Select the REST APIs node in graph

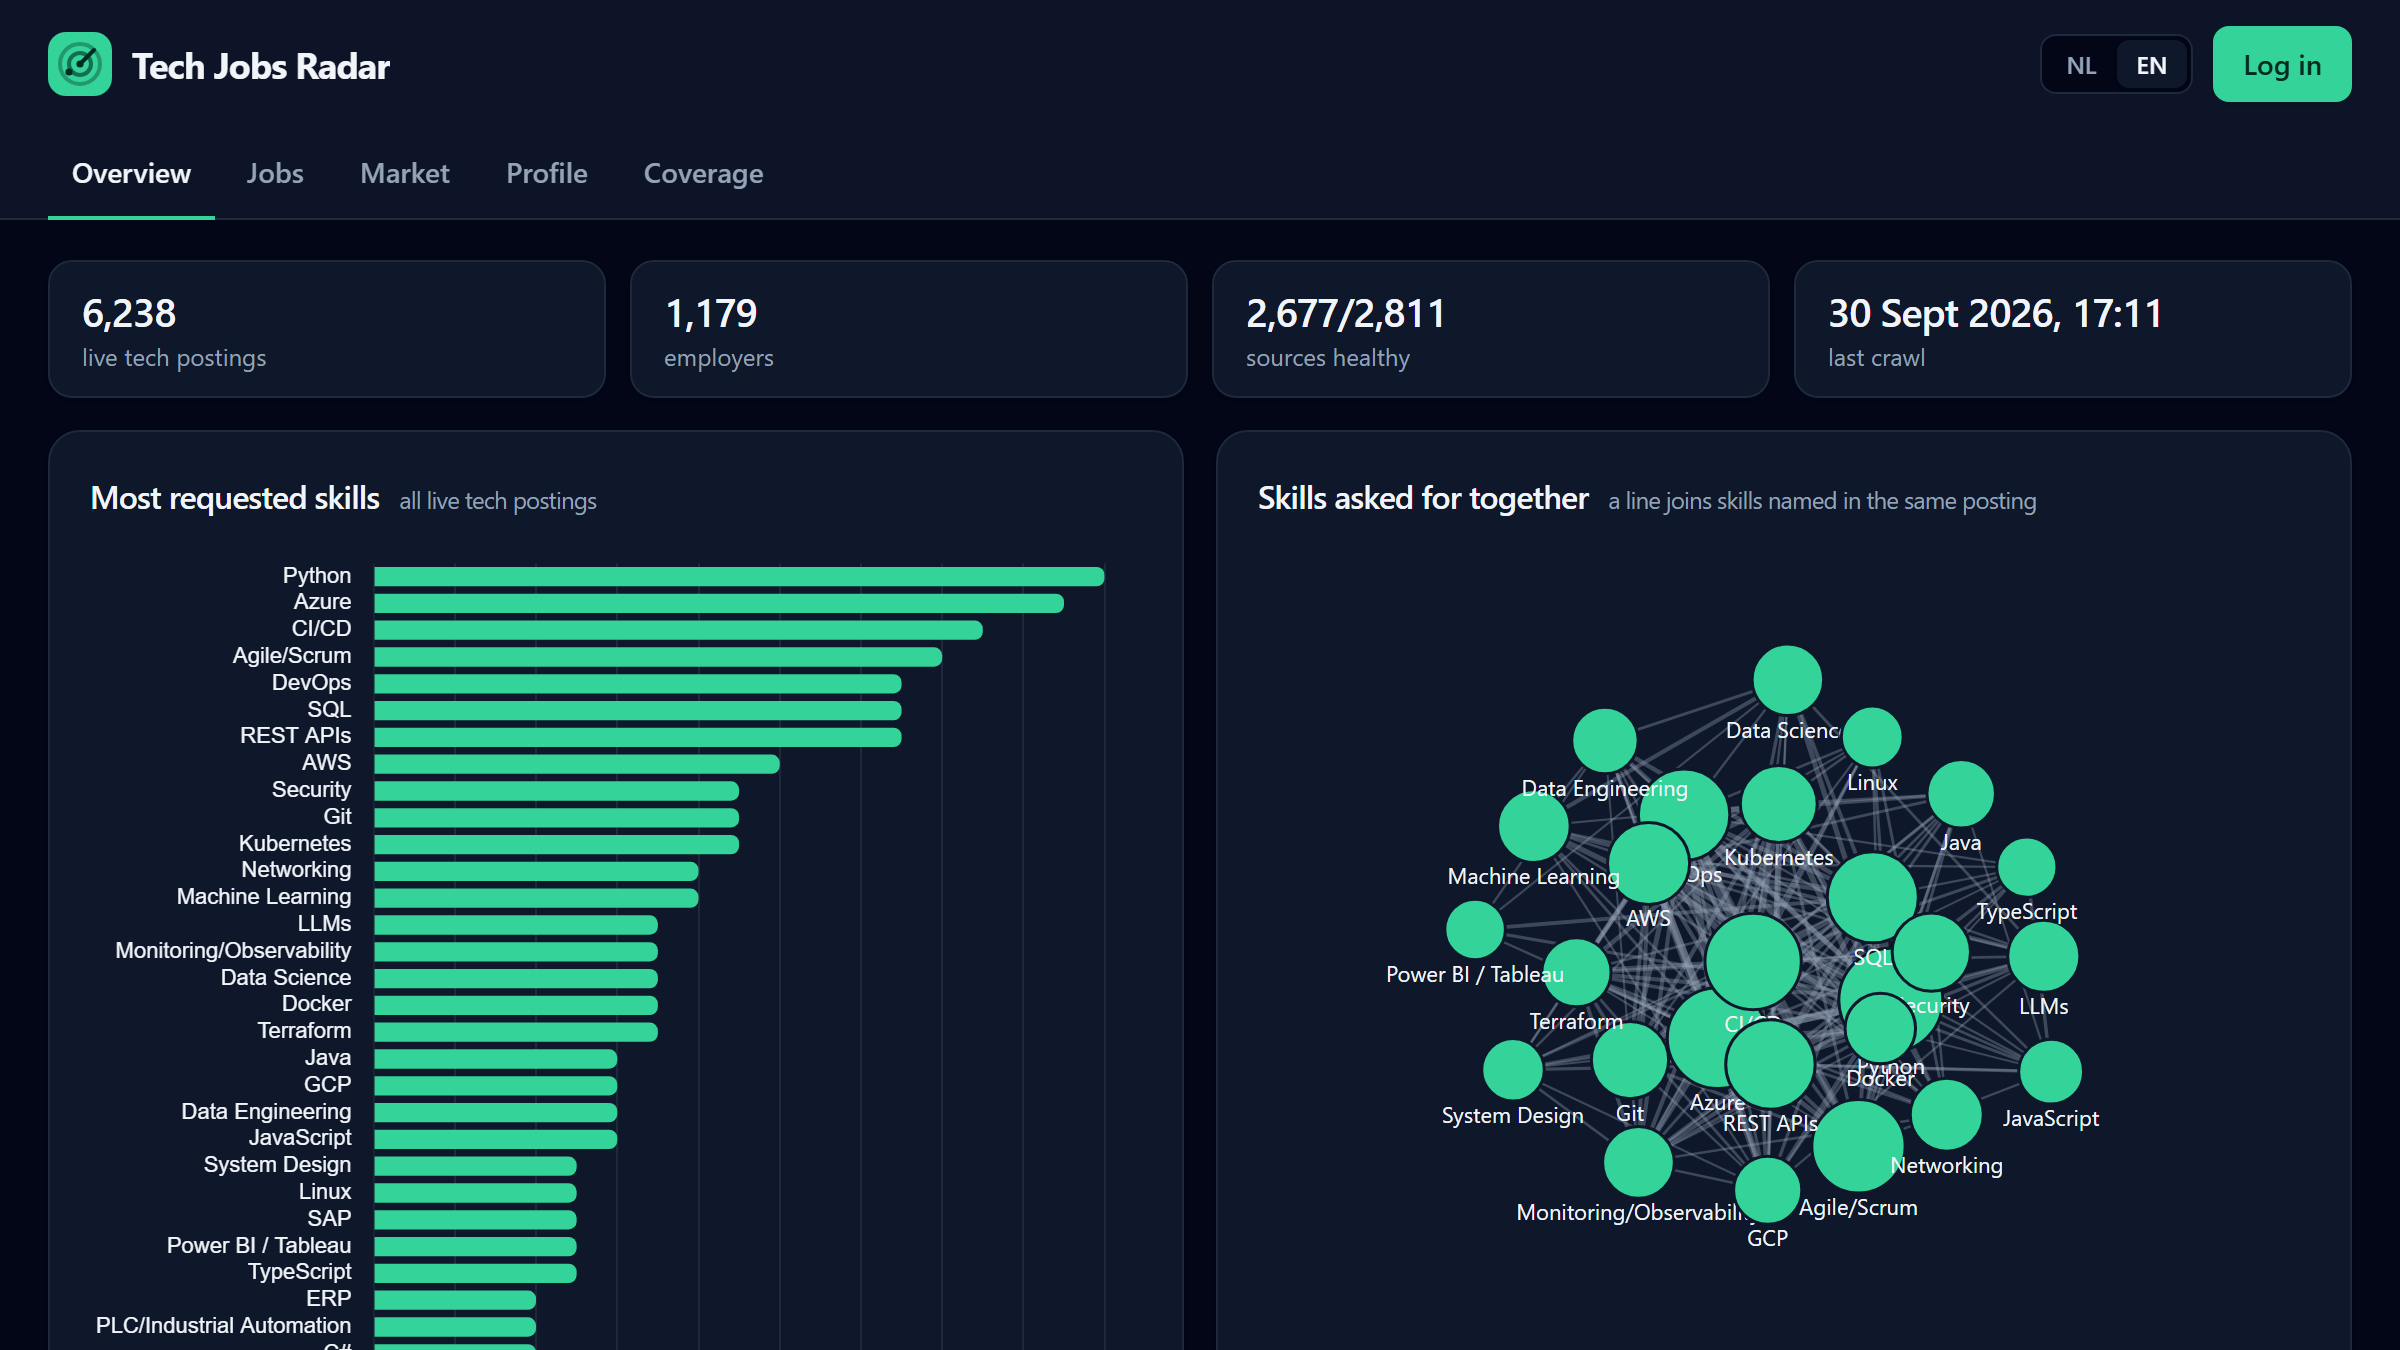pos(1770,1064)
